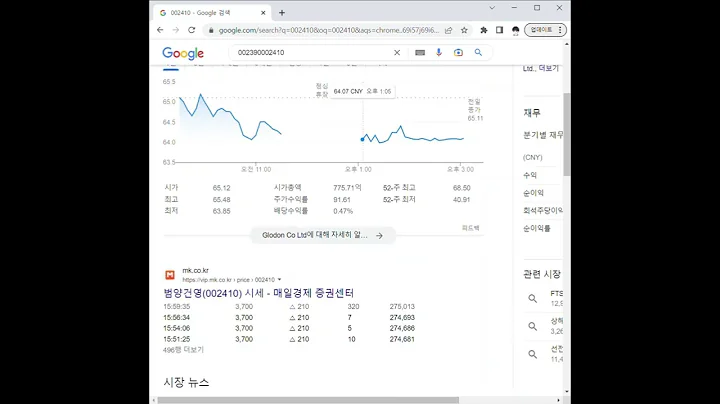Screen dimensions: 720x404
Task: Focus the Google search input field
Action: [x=312, y=53]
